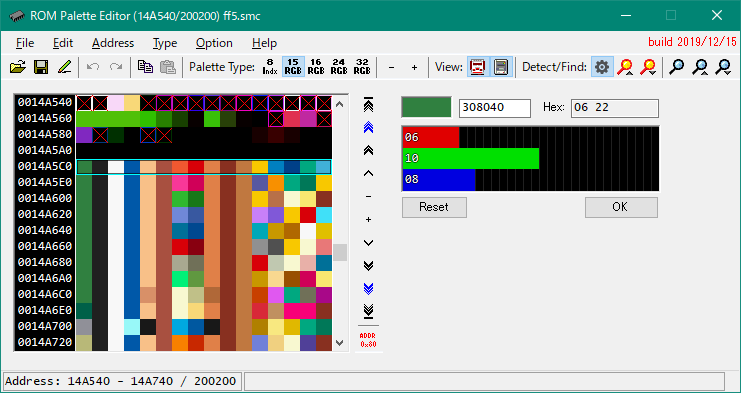Open the Option menu
The width and height of the screenshot is (741, 393).
point(214,43)
